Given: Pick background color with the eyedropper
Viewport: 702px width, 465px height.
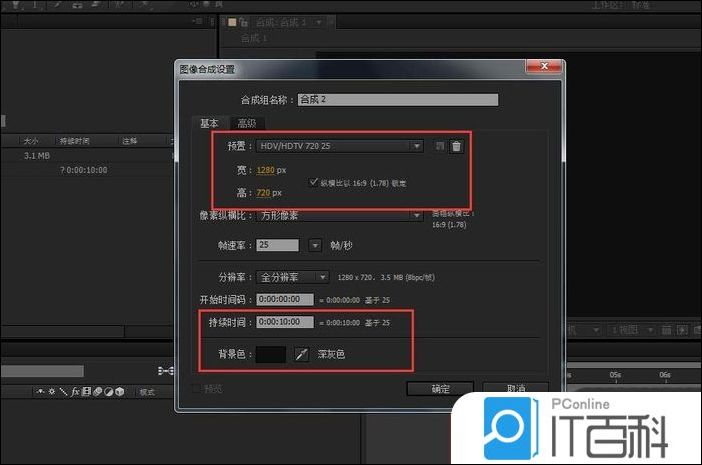Looking at the screenshot, I should click(301, 354).
